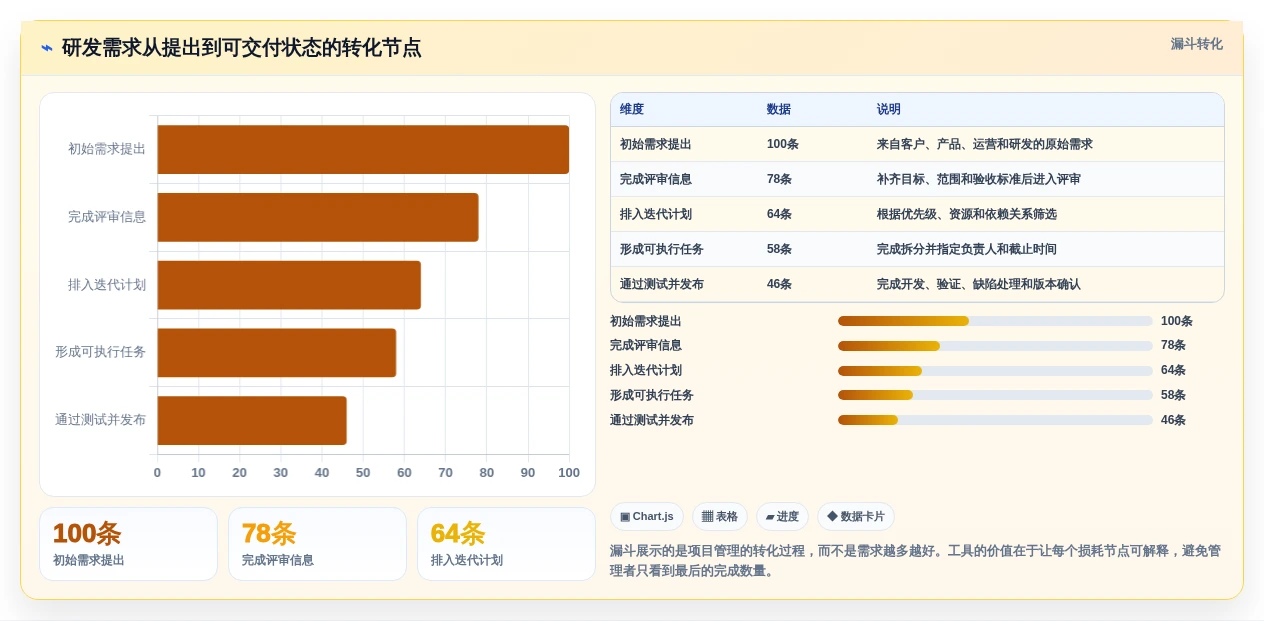This screenshot has height=621, width=1264.
Task: Click the 78条 progress bar for 完成评审信息
Action: [995, 346]
